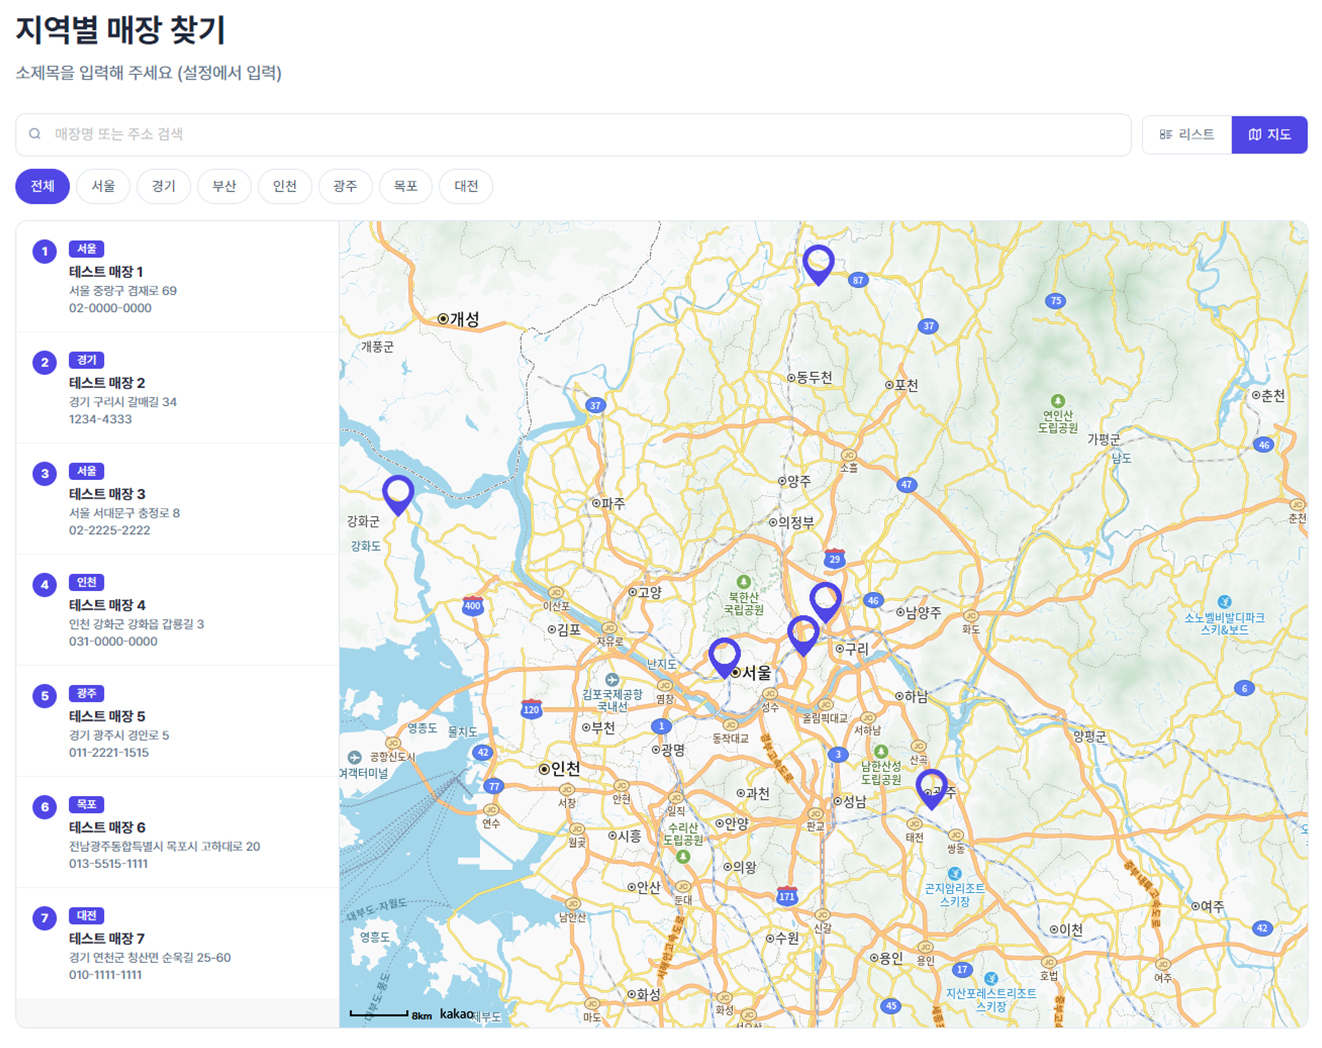Filter stores by 서울
Viewport: 1322px width, 1048px height.
[103, 186]
